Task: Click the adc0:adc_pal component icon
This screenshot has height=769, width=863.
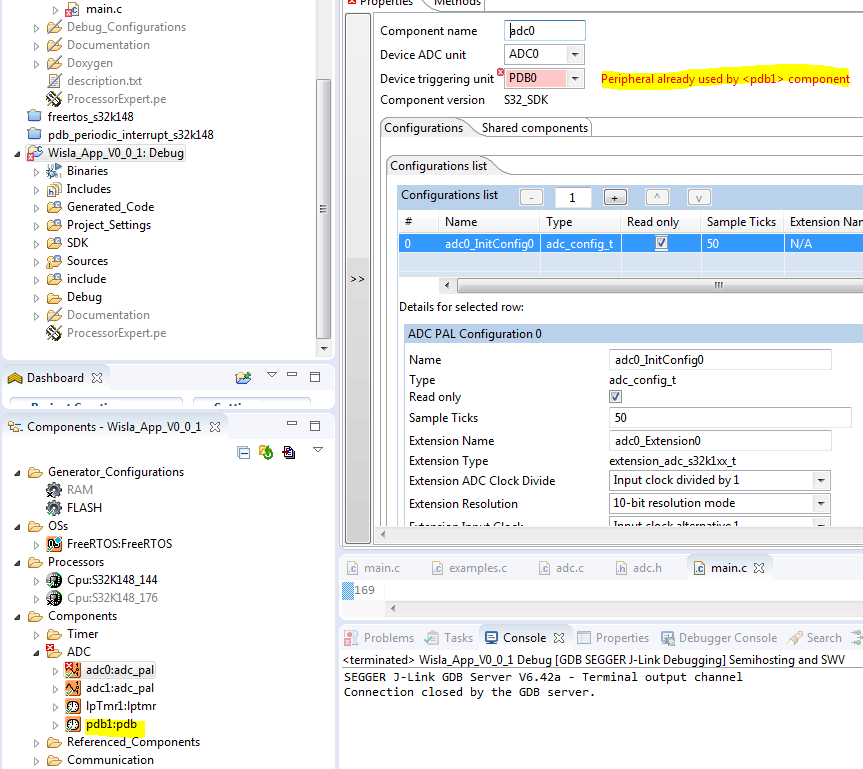Action: click(73, 670)
